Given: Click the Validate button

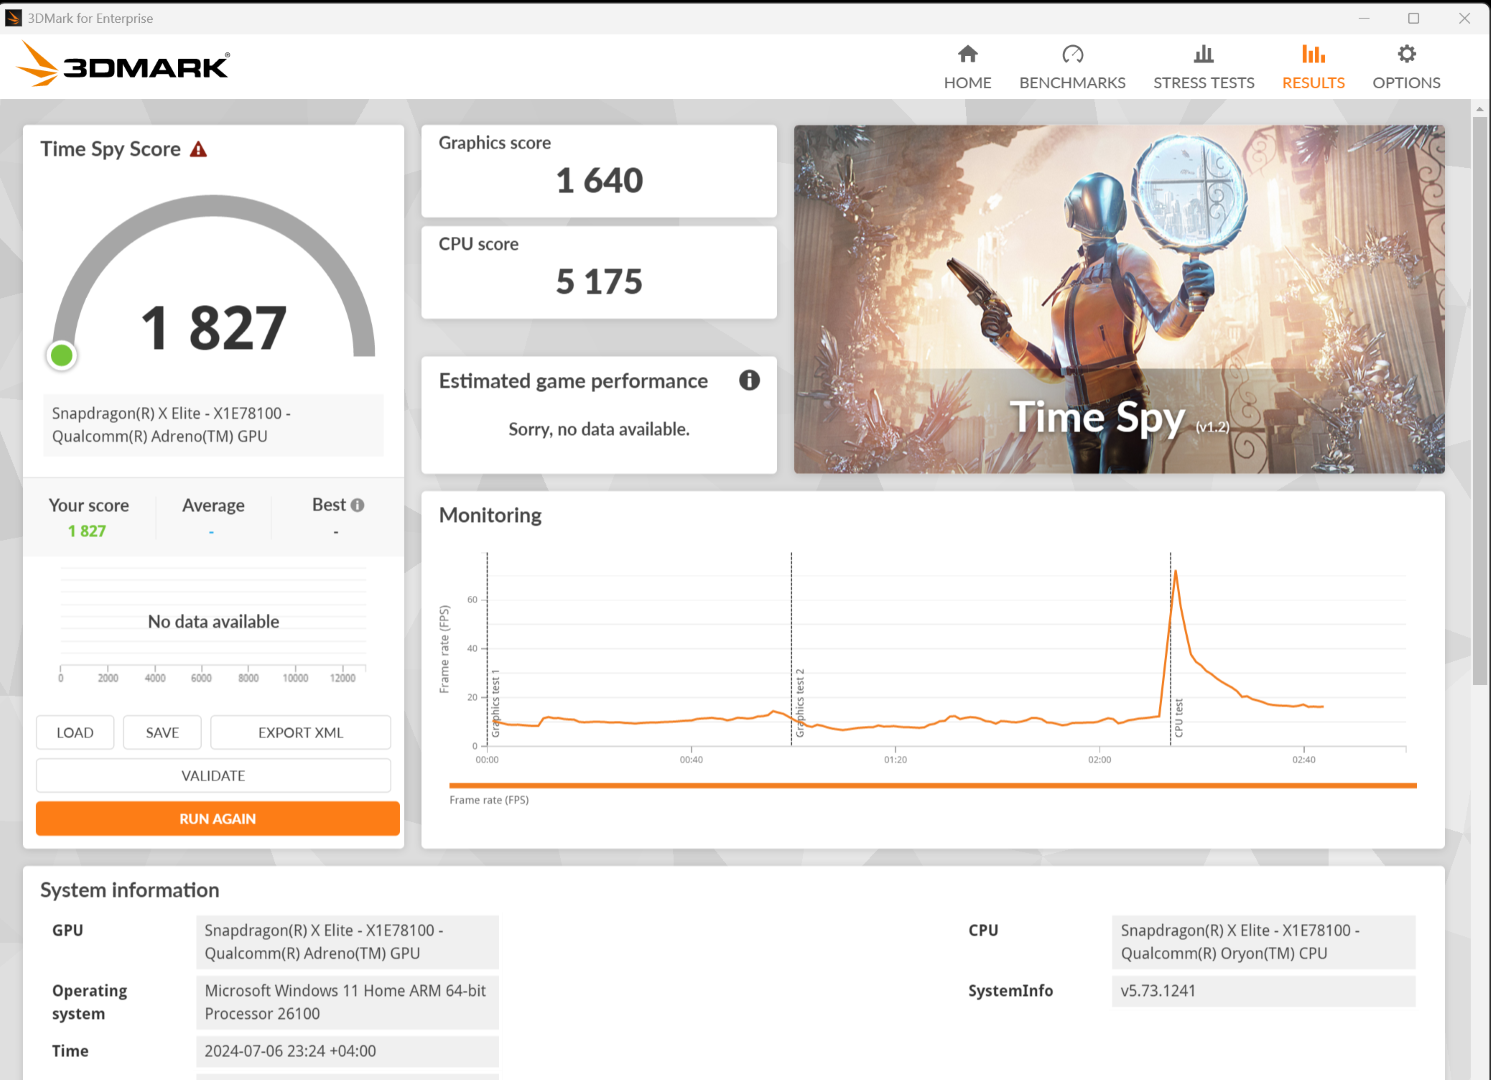Looking at the screenshot, I should (x=213, y=776).
